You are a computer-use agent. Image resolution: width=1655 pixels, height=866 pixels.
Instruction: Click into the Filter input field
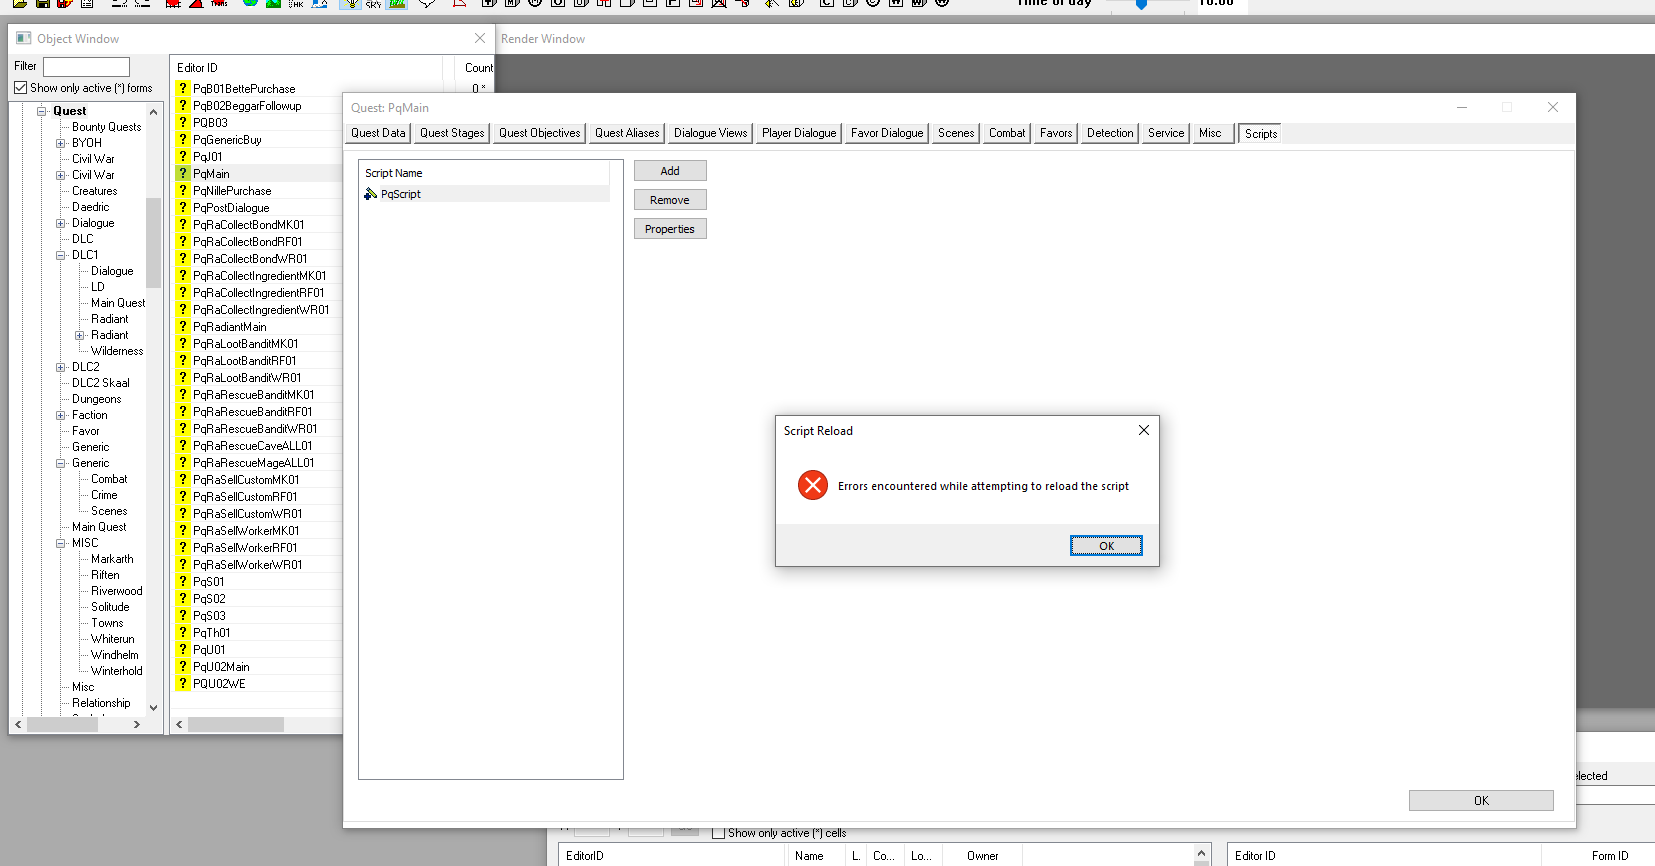(x=86, y=67)
